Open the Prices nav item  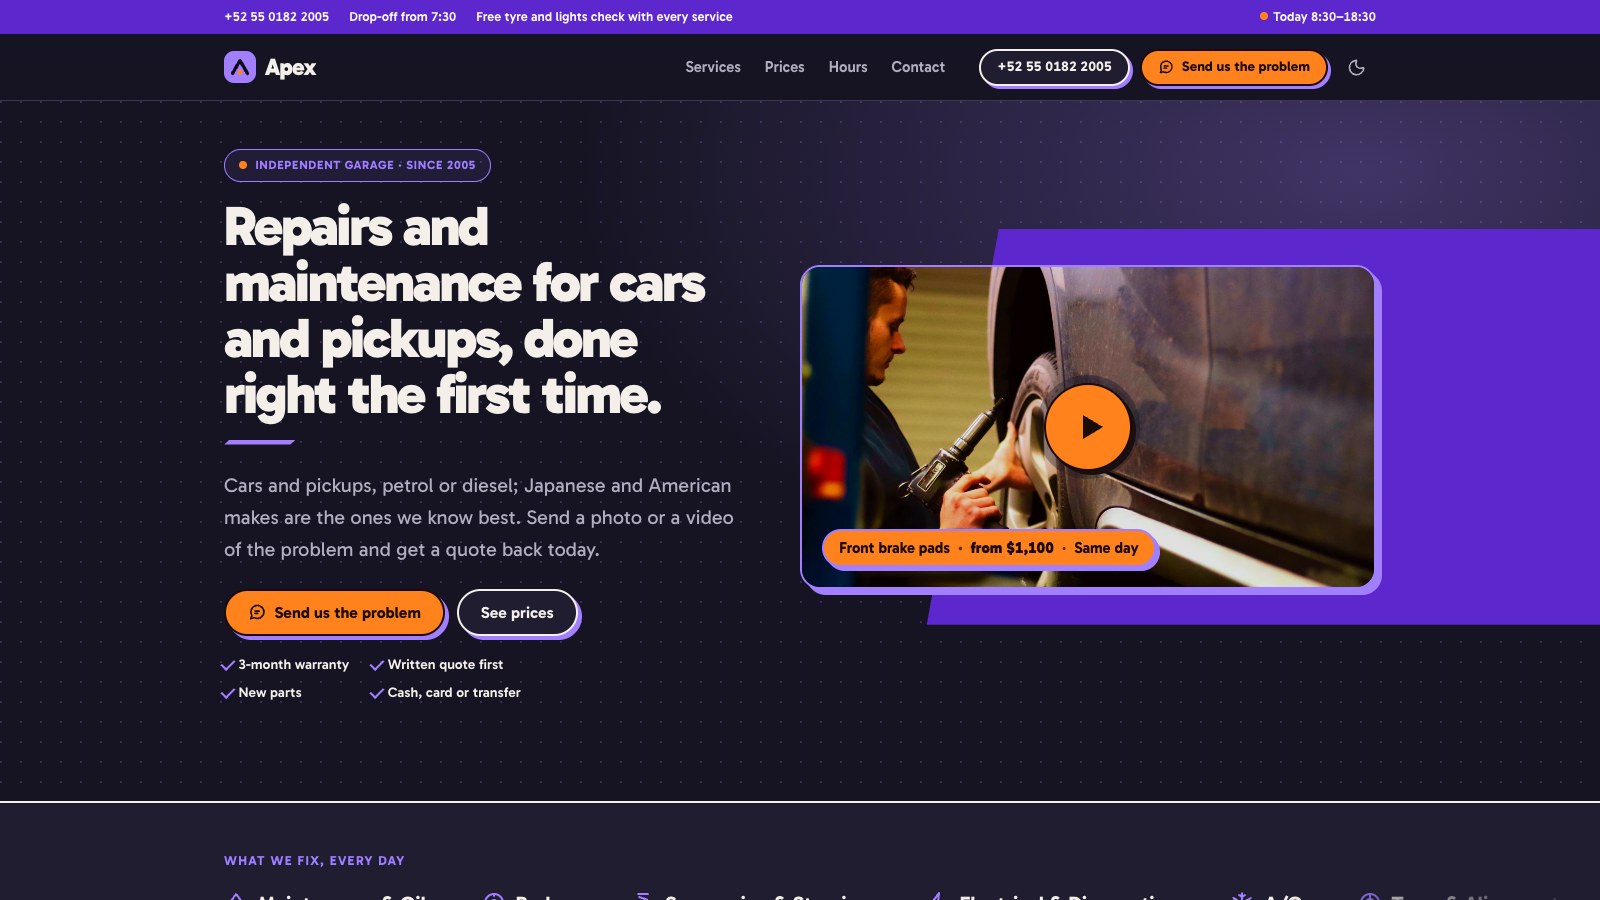tap(784, 67)
